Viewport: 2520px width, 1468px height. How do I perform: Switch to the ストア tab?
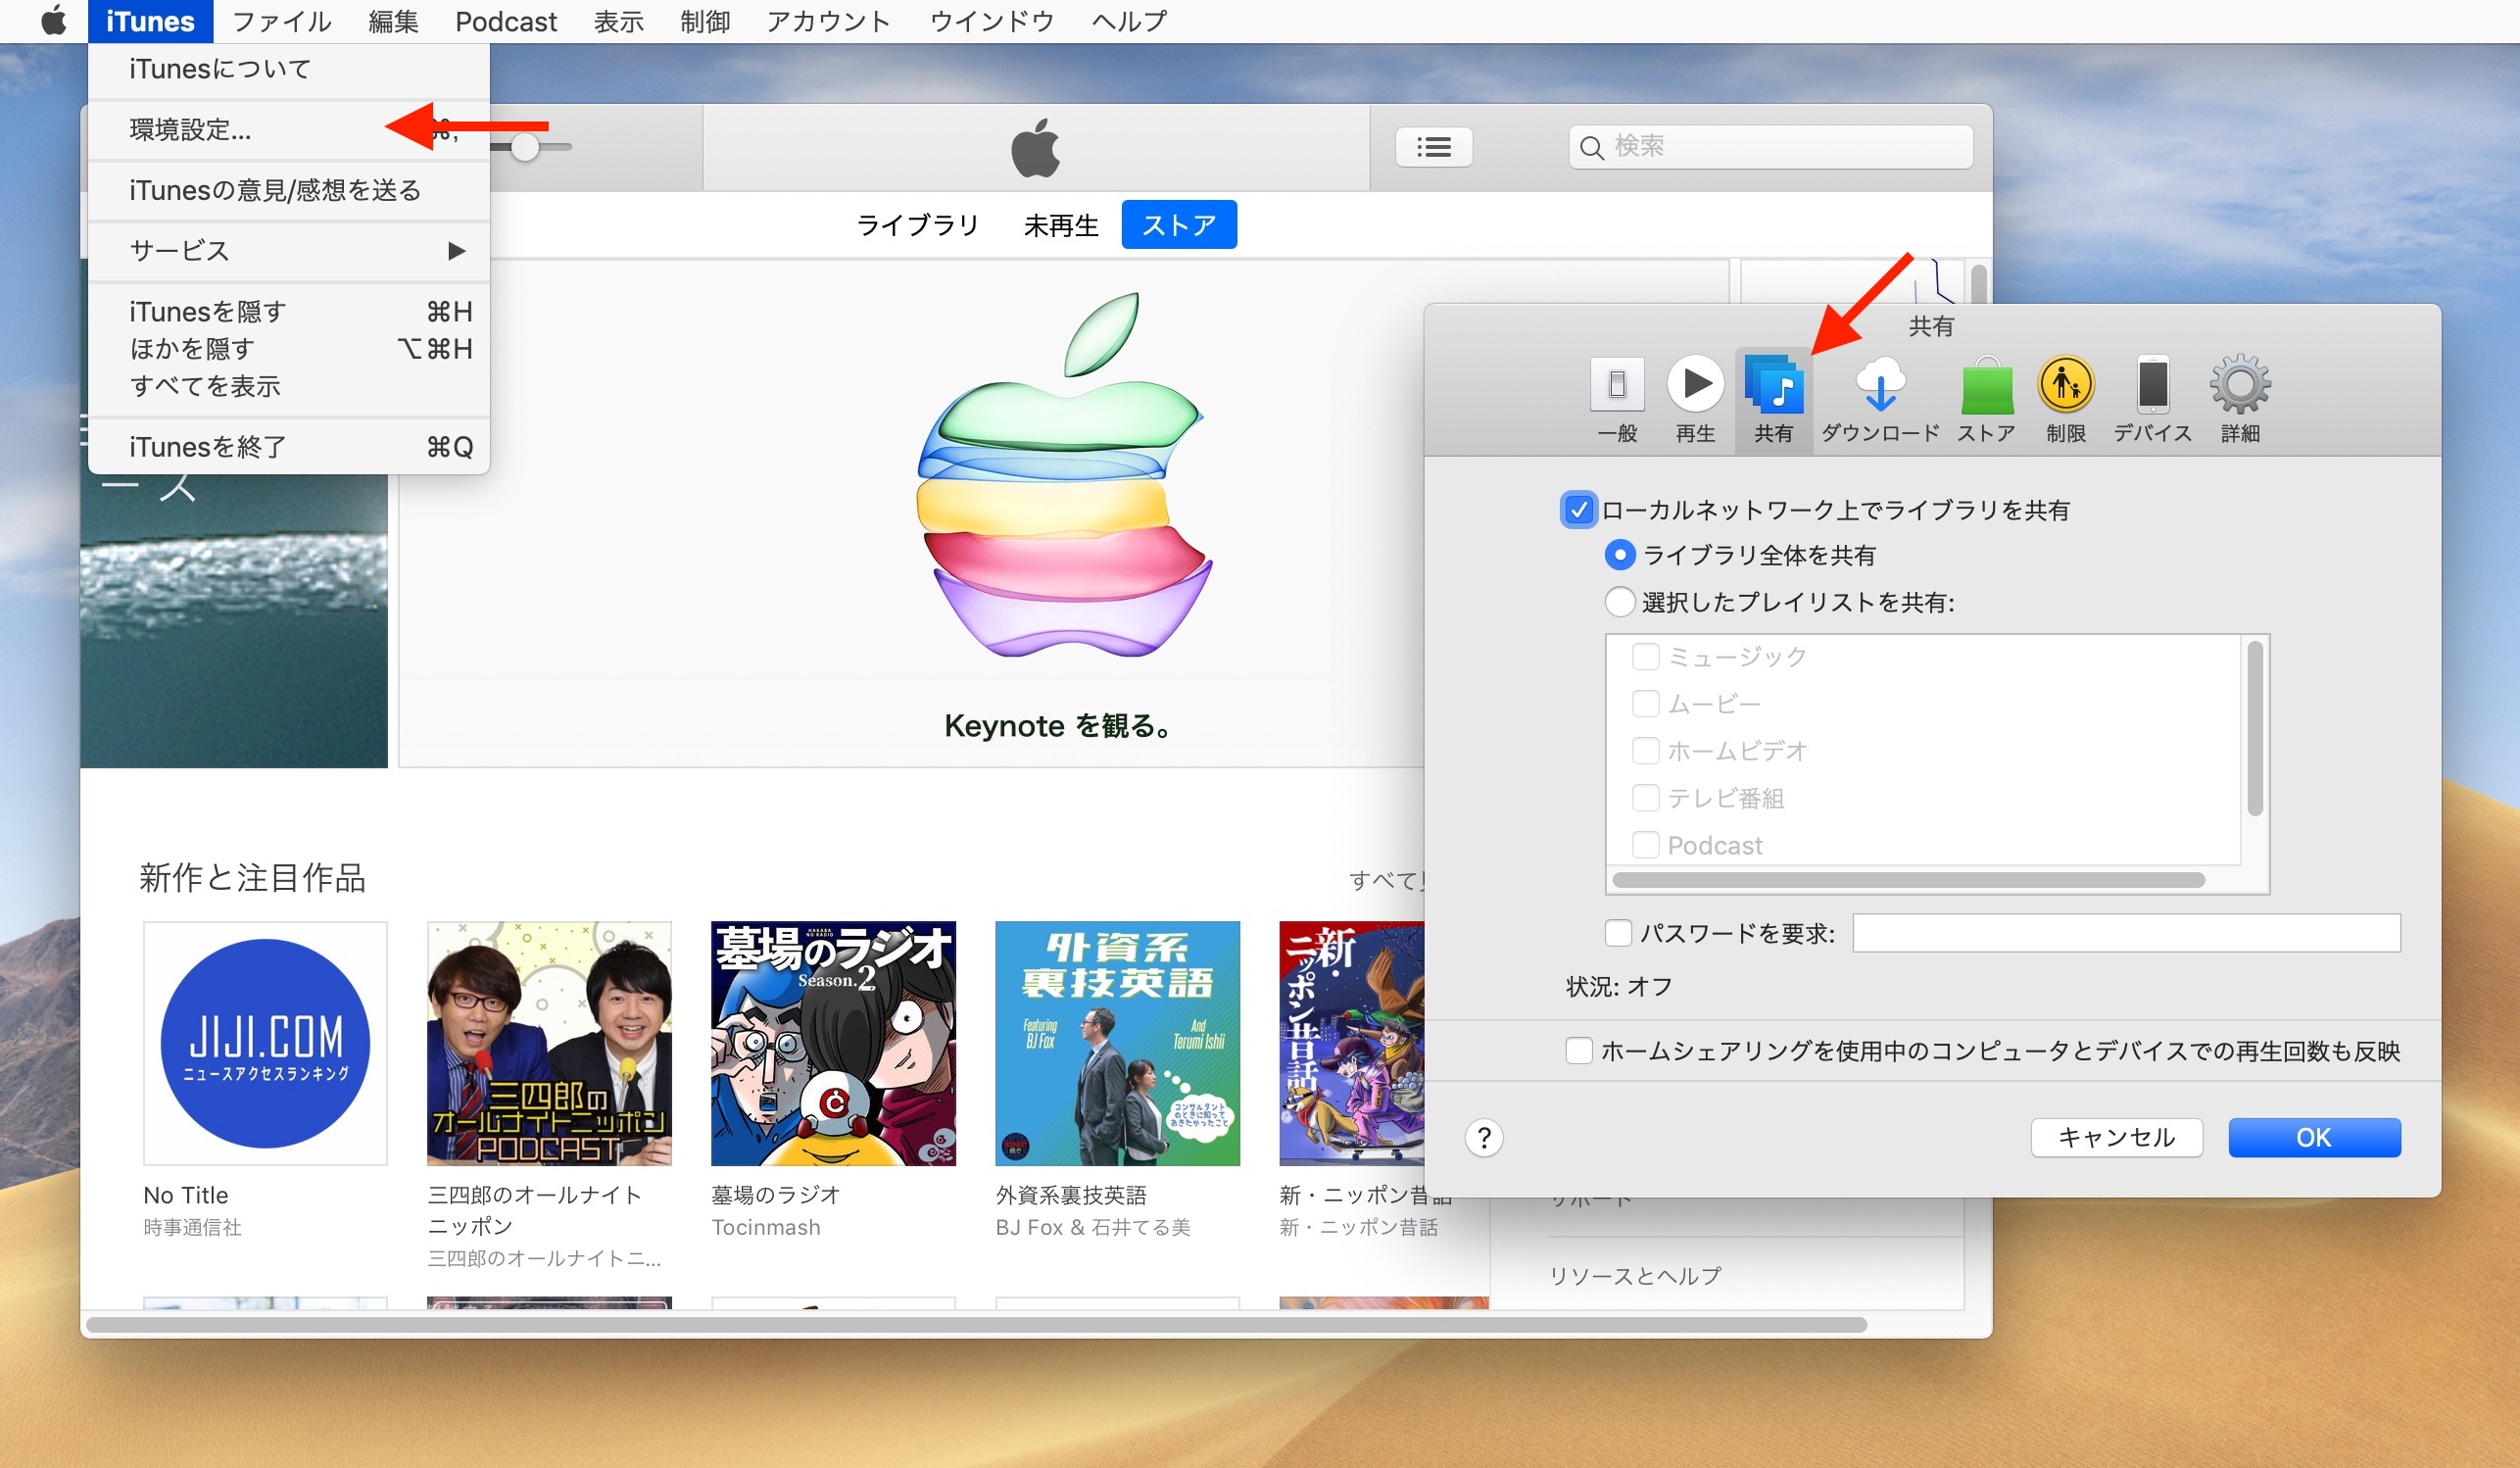[x=1179, y=225]
